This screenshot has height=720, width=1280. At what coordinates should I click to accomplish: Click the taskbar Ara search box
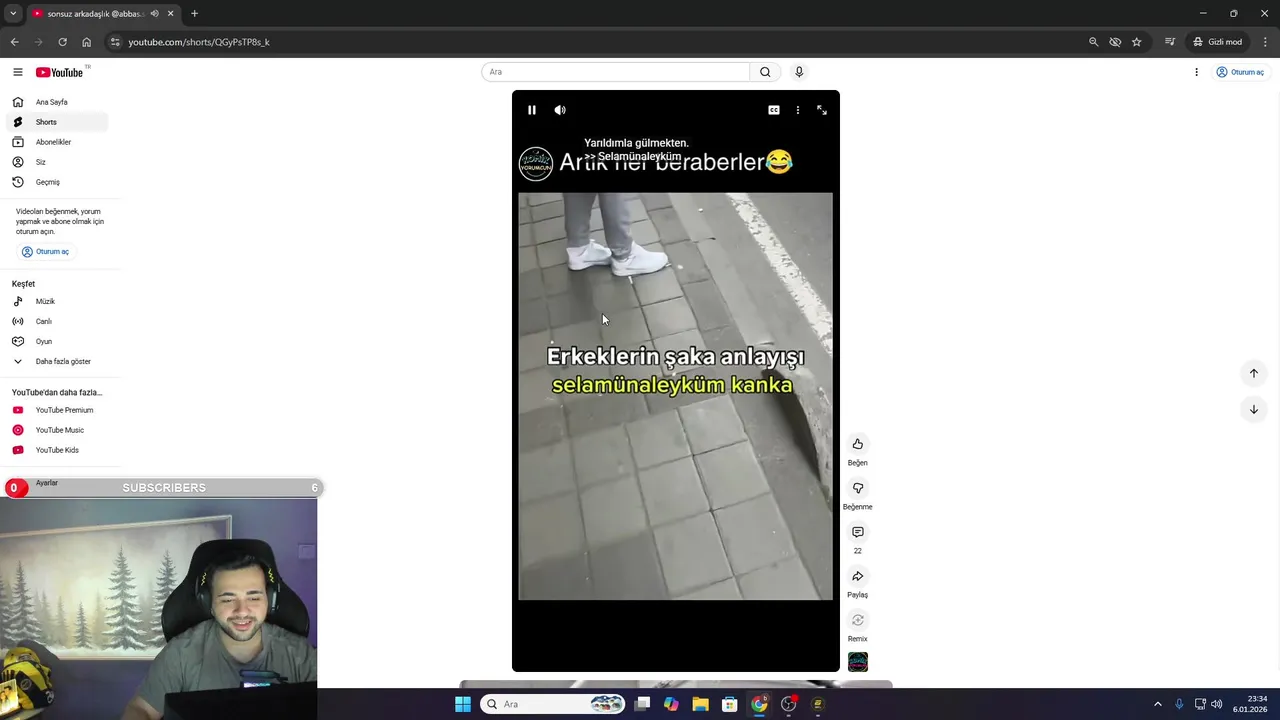pos(553,704)
